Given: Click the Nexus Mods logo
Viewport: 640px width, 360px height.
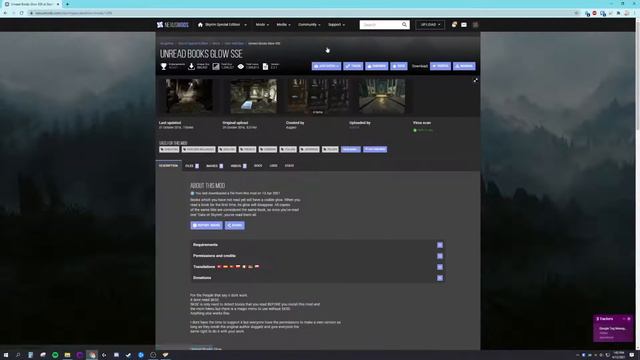Looking at the screenshot, I should (x=173, y=25).
